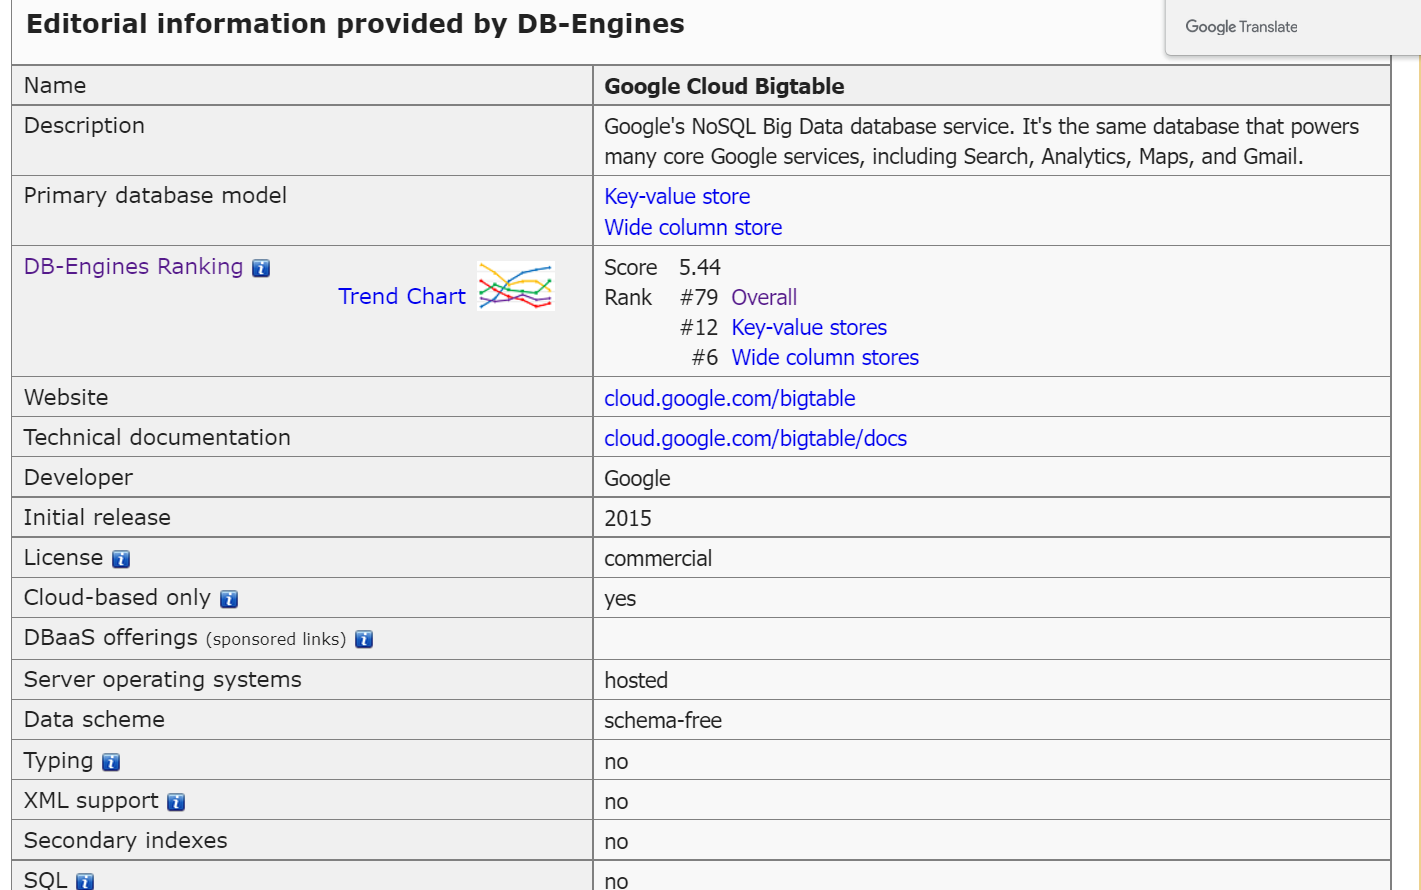Viewport: 1421px width, 890px height.
Task: Click the XML support value no
Action: [x=616, y=802]
